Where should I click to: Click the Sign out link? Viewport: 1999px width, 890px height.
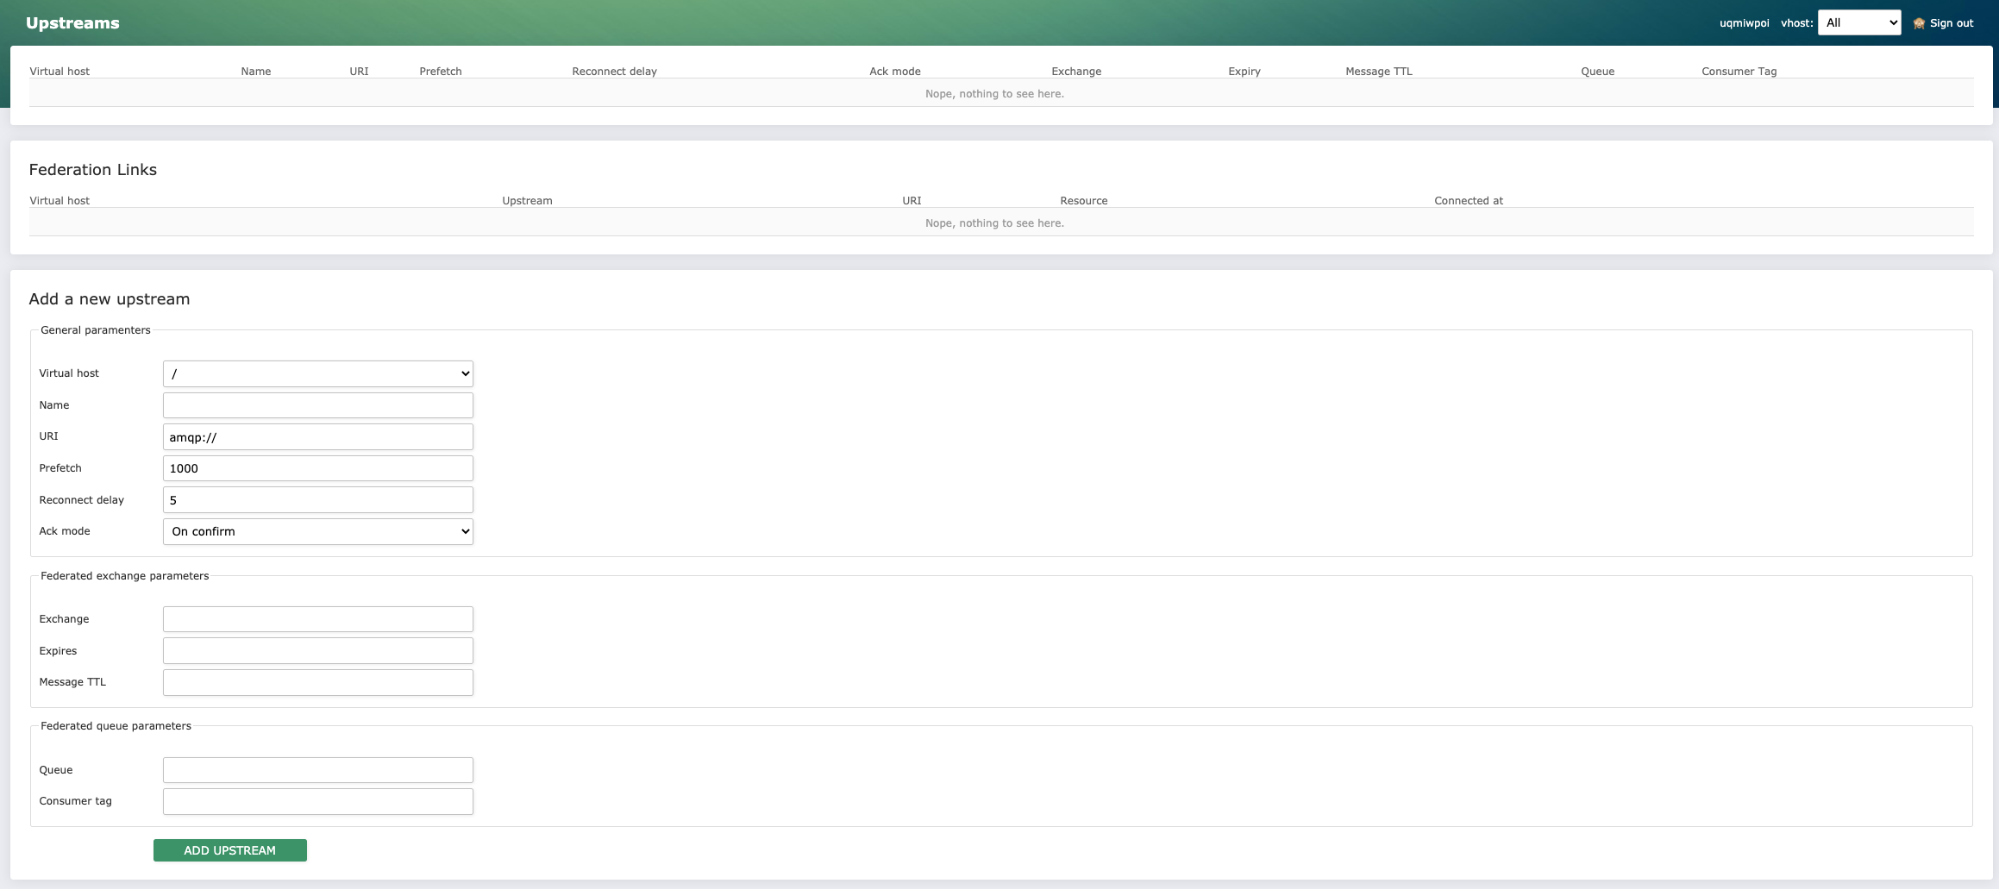[x=1951, y=23]
